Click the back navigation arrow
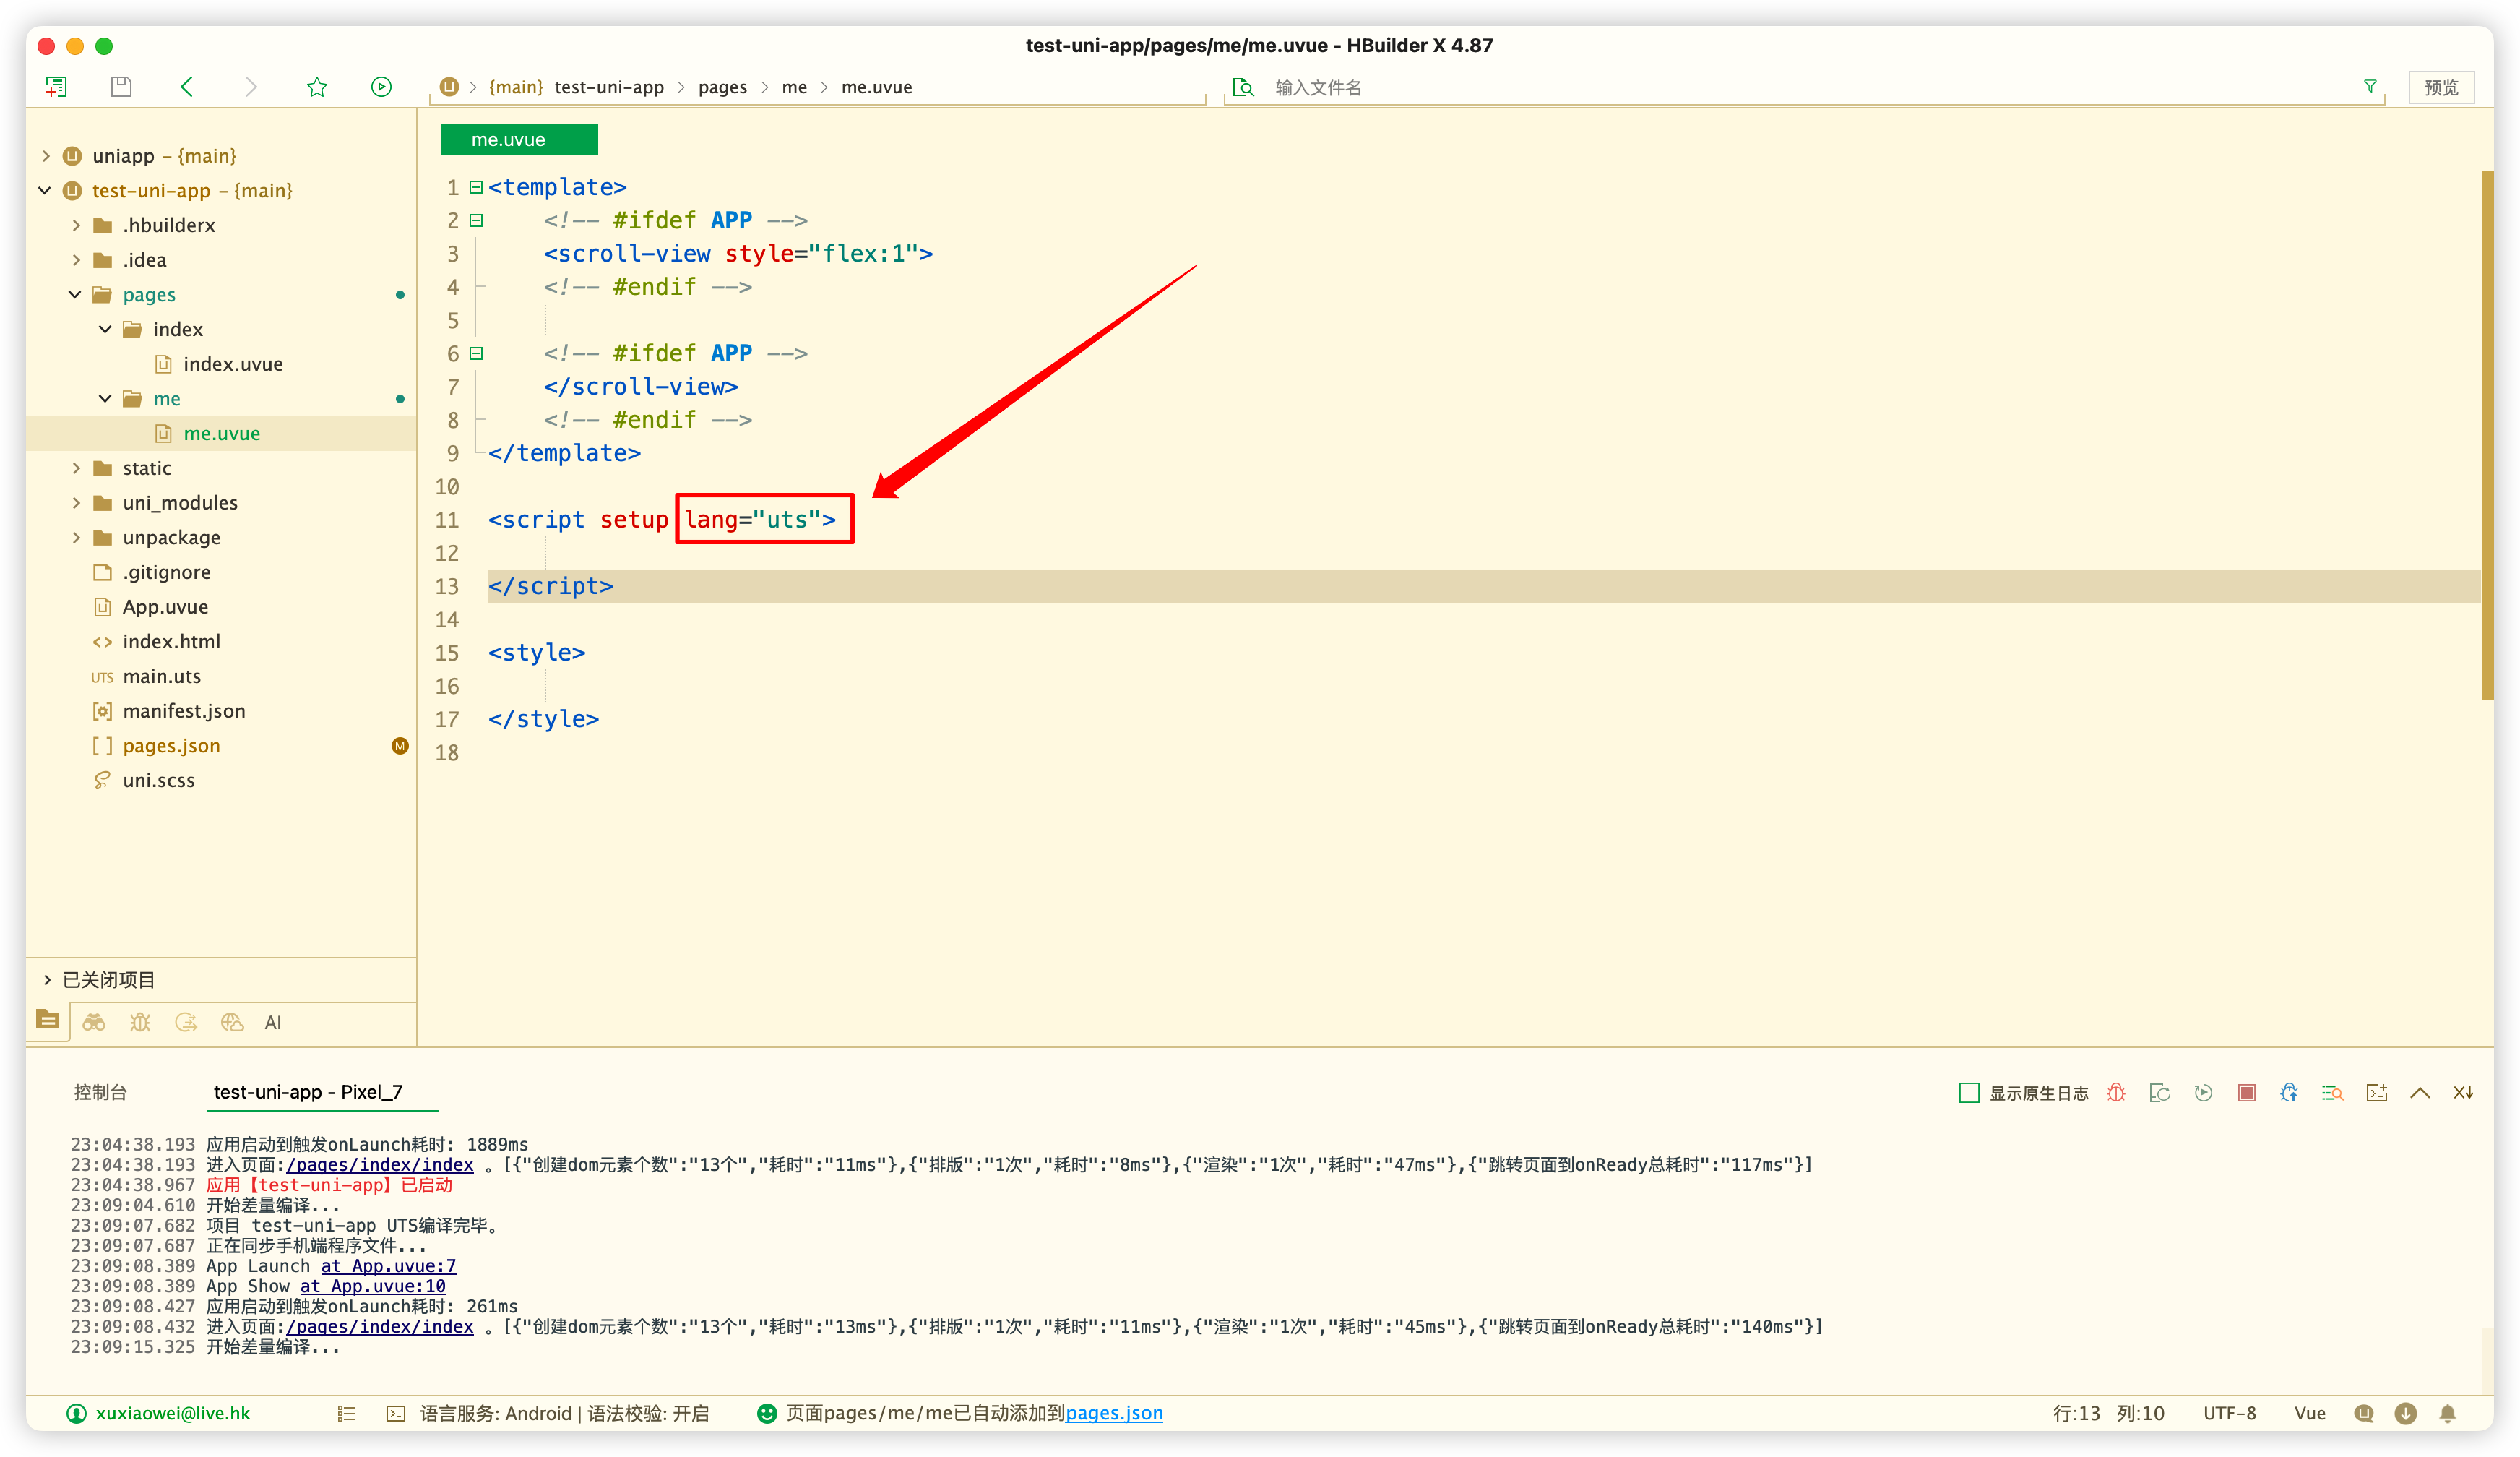The width and height of the screenshot is (2520, 1457). [x=187, y=87]
